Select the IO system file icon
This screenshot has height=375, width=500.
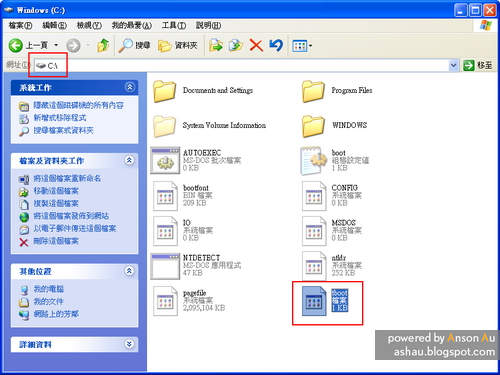165,231
